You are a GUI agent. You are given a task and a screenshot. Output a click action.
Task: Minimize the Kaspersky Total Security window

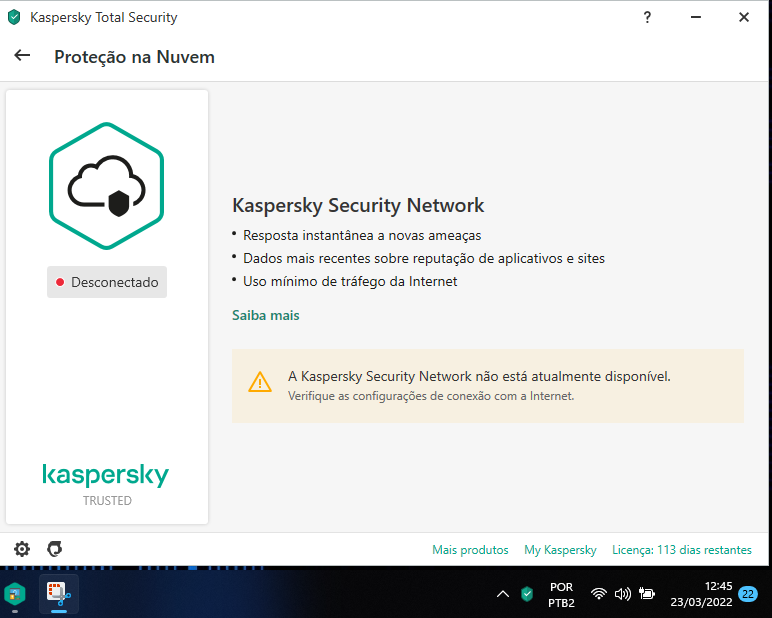[696, 17]
